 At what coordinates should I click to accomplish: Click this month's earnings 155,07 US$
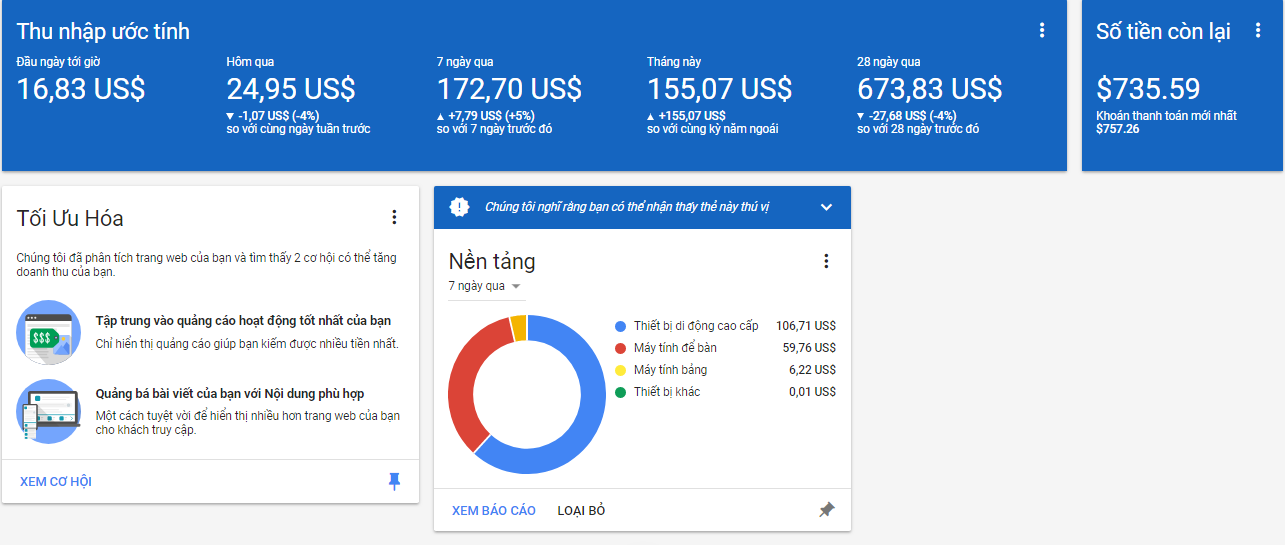[719, 89]
